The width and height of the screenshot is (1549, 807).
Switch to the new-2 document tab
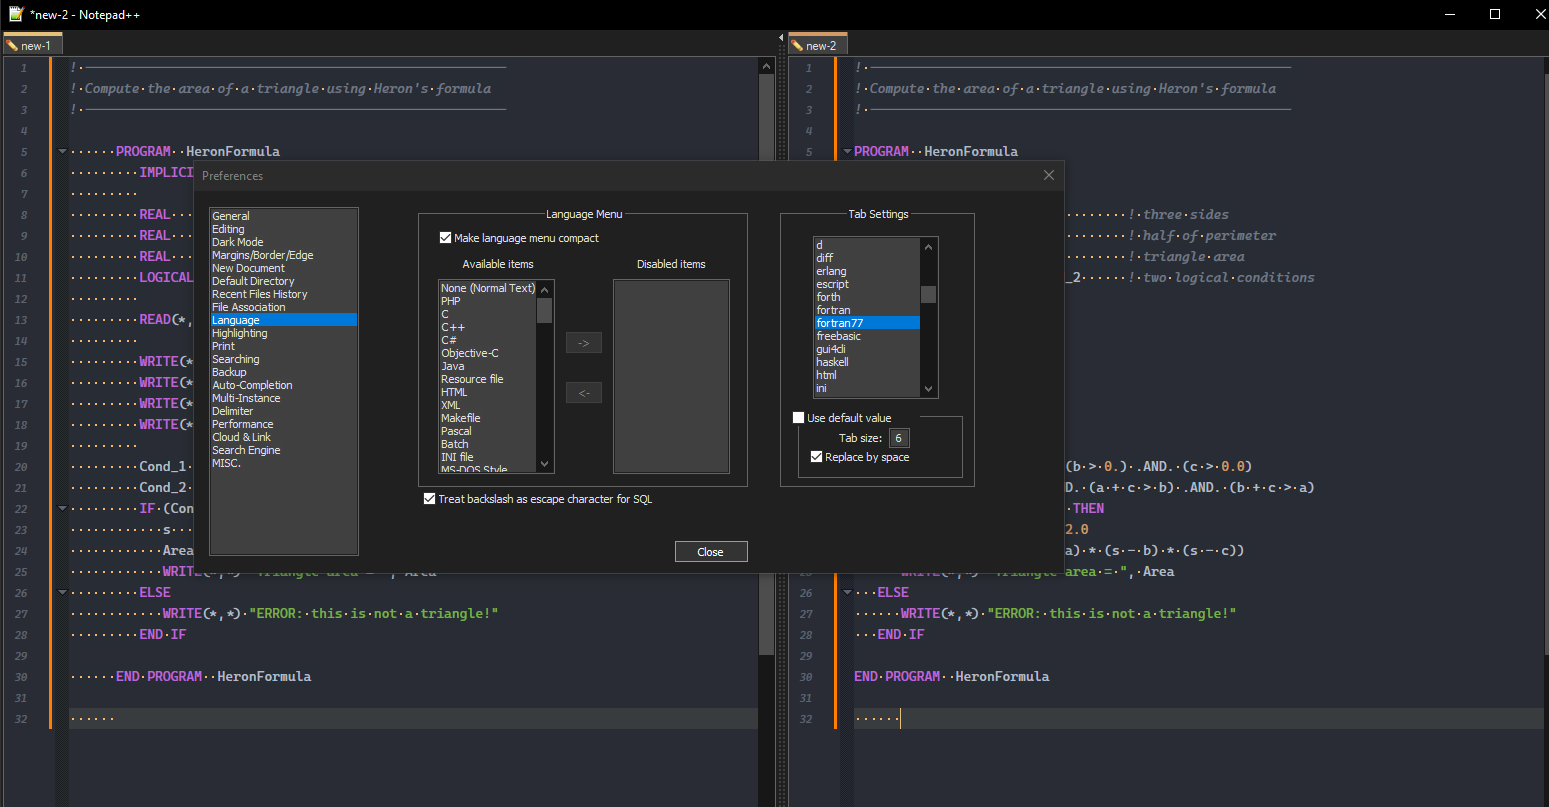818,45
